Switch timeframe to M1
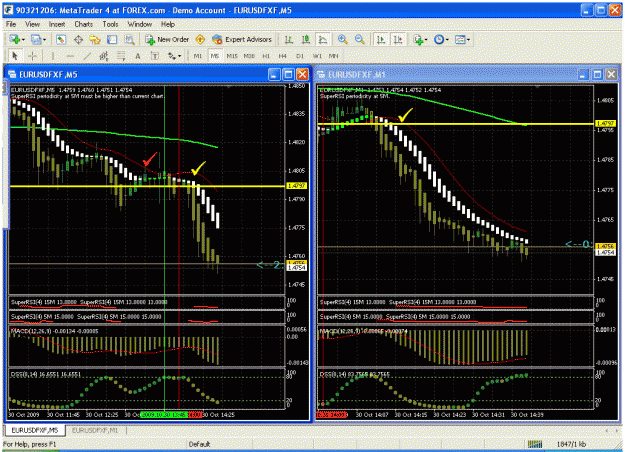 (198, 56)
